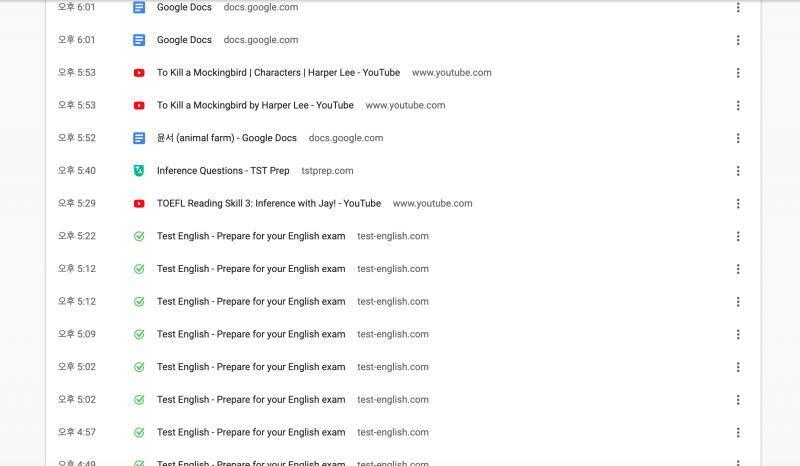
Task: Open To Kill a Mockingbird Characters YouTube link
Action: tap(278, 72)
